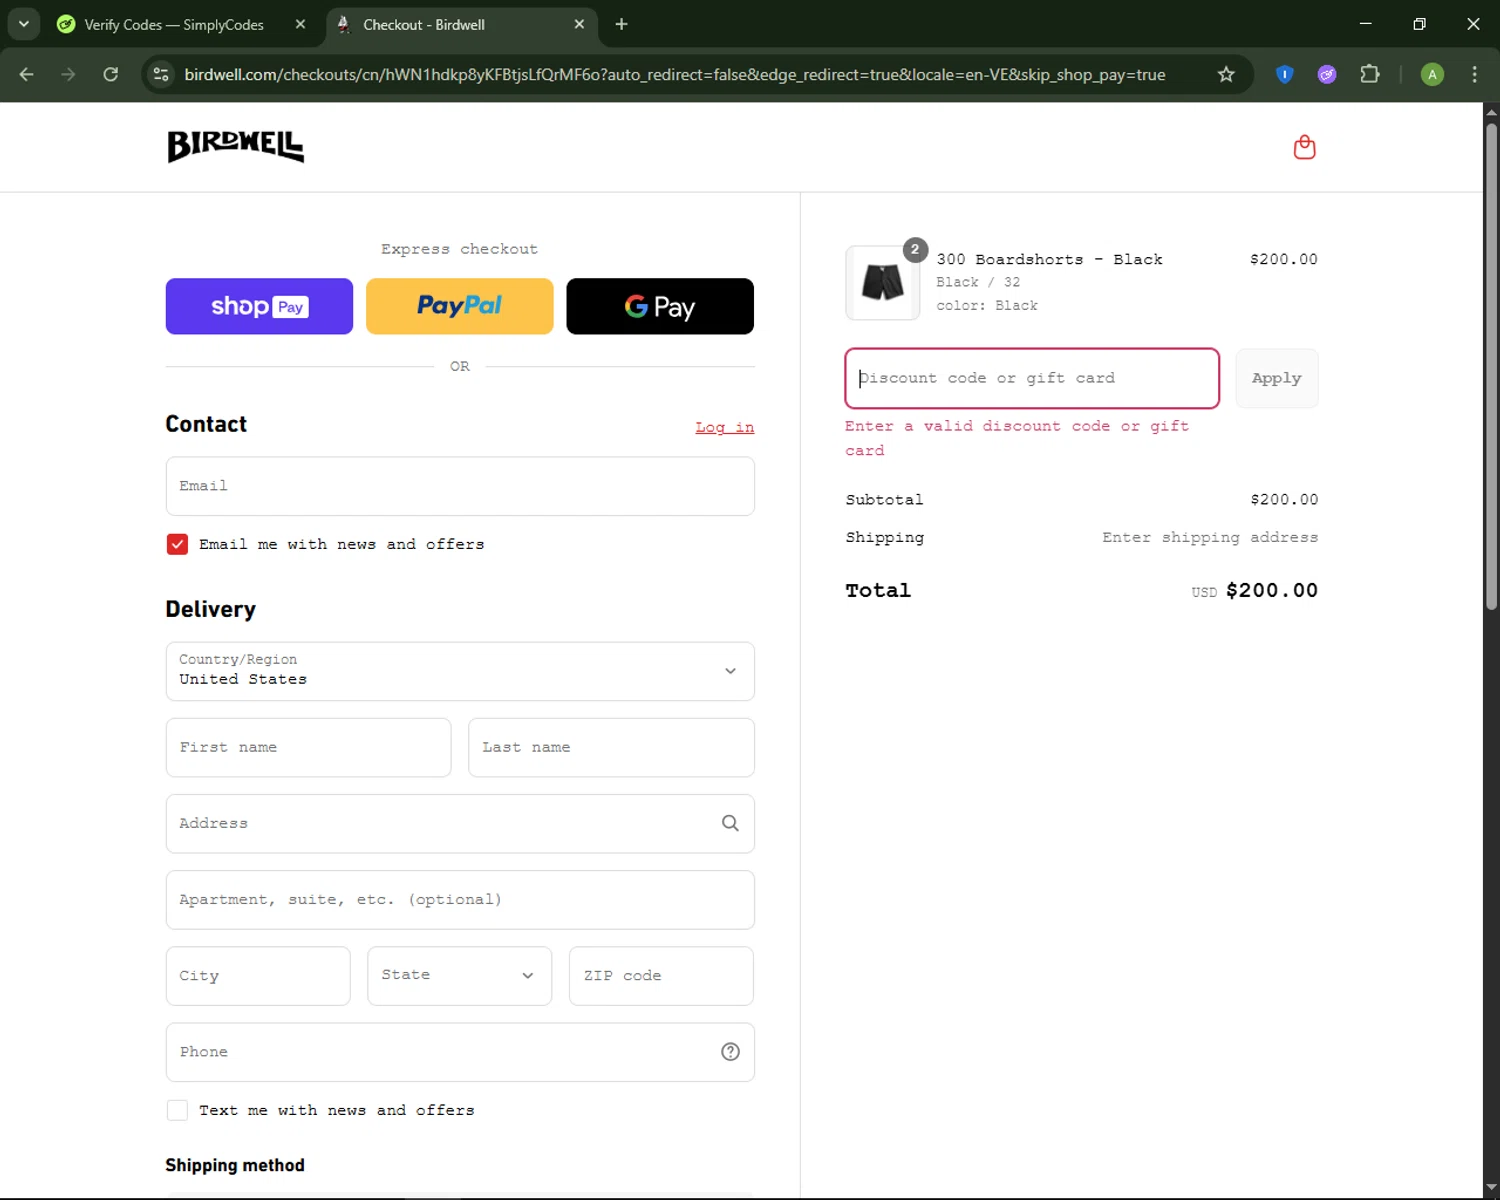Focus the Discount code or gift card field
1500x1200 pixels.
pyautogui.click(x=1032, y=378)
